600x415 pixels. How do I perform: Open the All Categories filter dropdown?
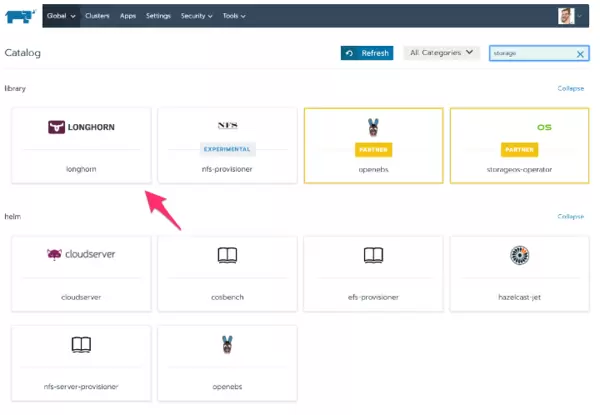[442, 53]
